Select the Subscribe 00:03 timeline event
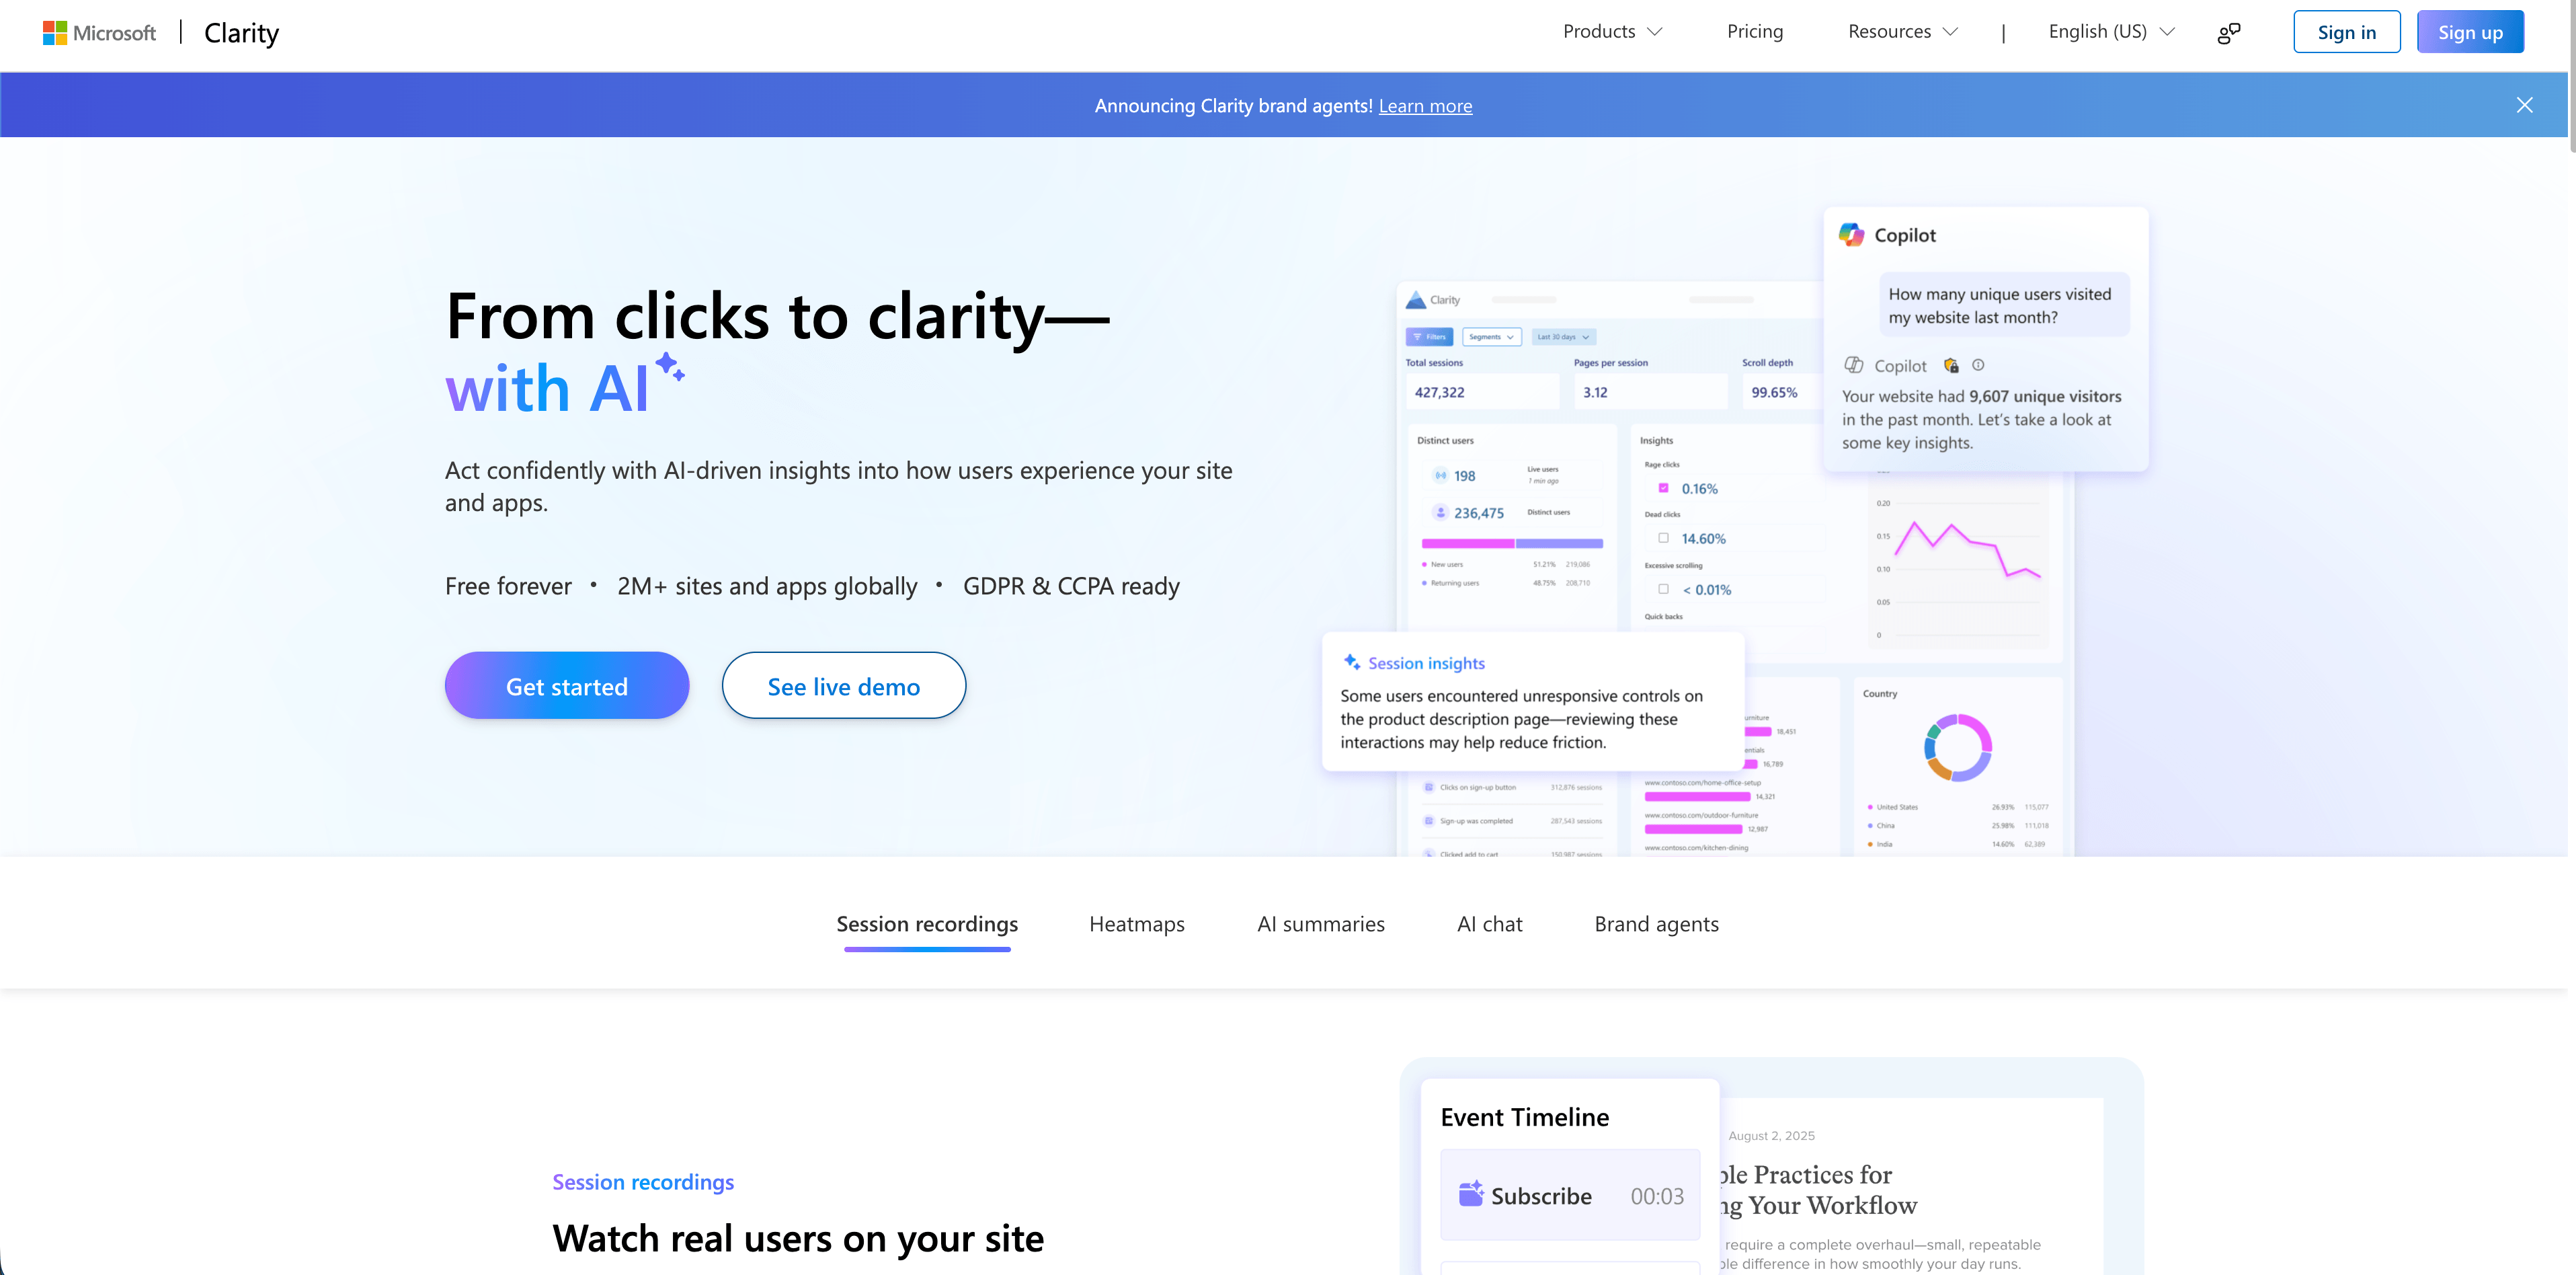This screenshot has height=1275, width=2576. pos(1570,1195)
